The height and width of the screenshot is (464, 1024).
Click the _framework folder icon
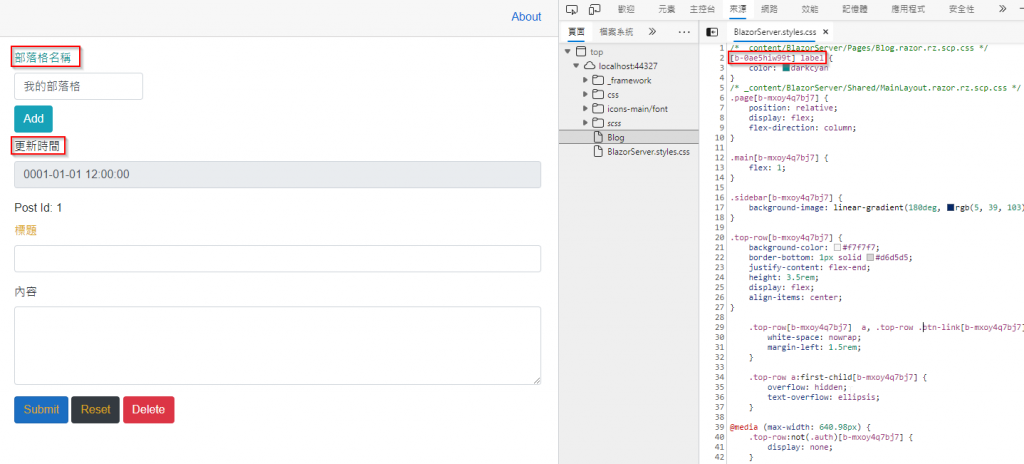coord(598,80)
